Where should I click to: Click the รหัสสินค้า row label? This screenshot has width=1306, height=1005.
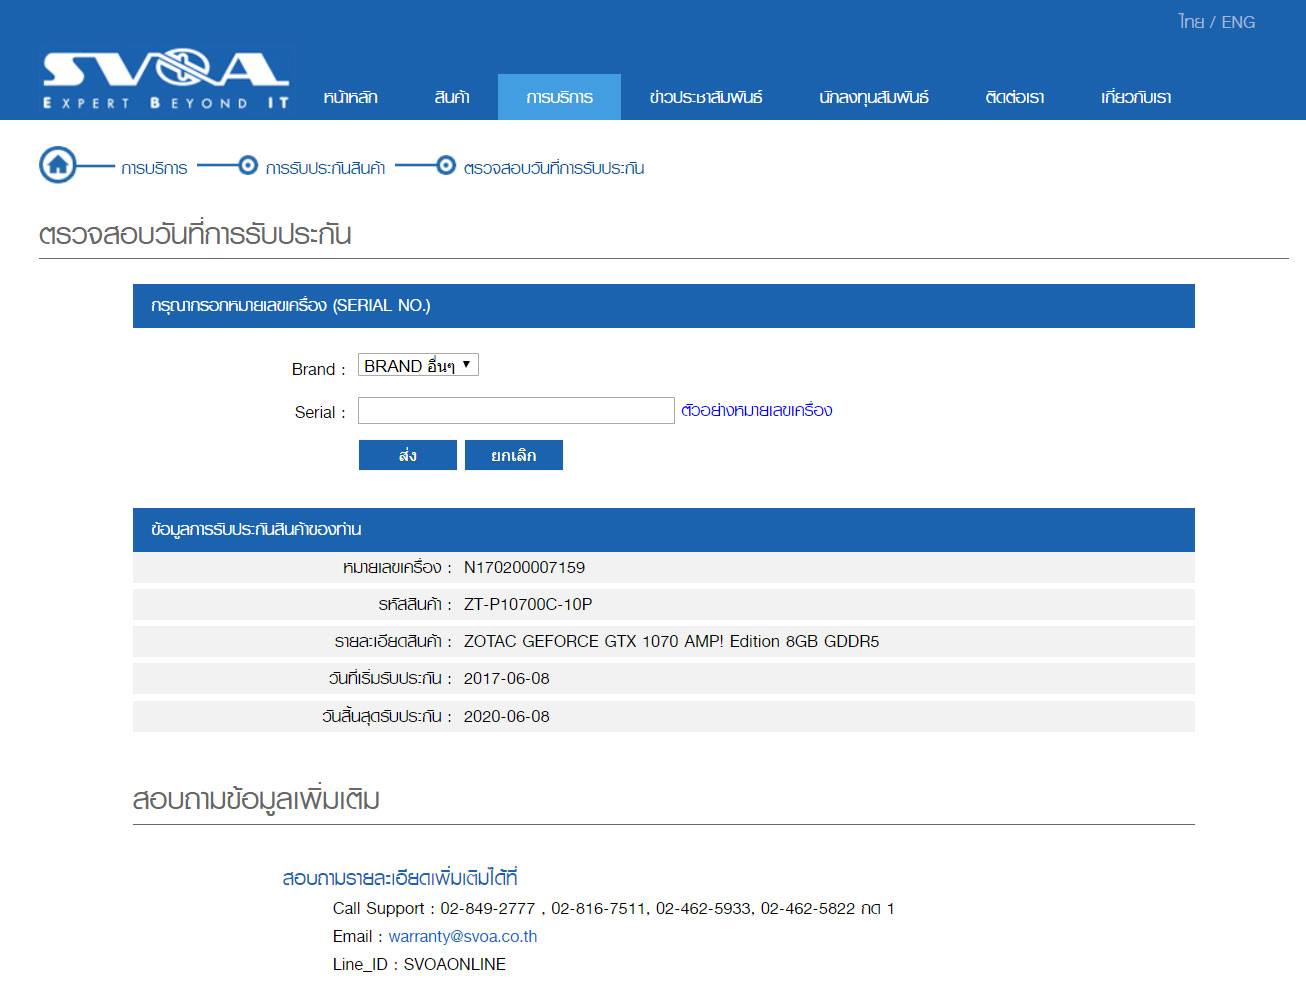(x=415, y=604)
